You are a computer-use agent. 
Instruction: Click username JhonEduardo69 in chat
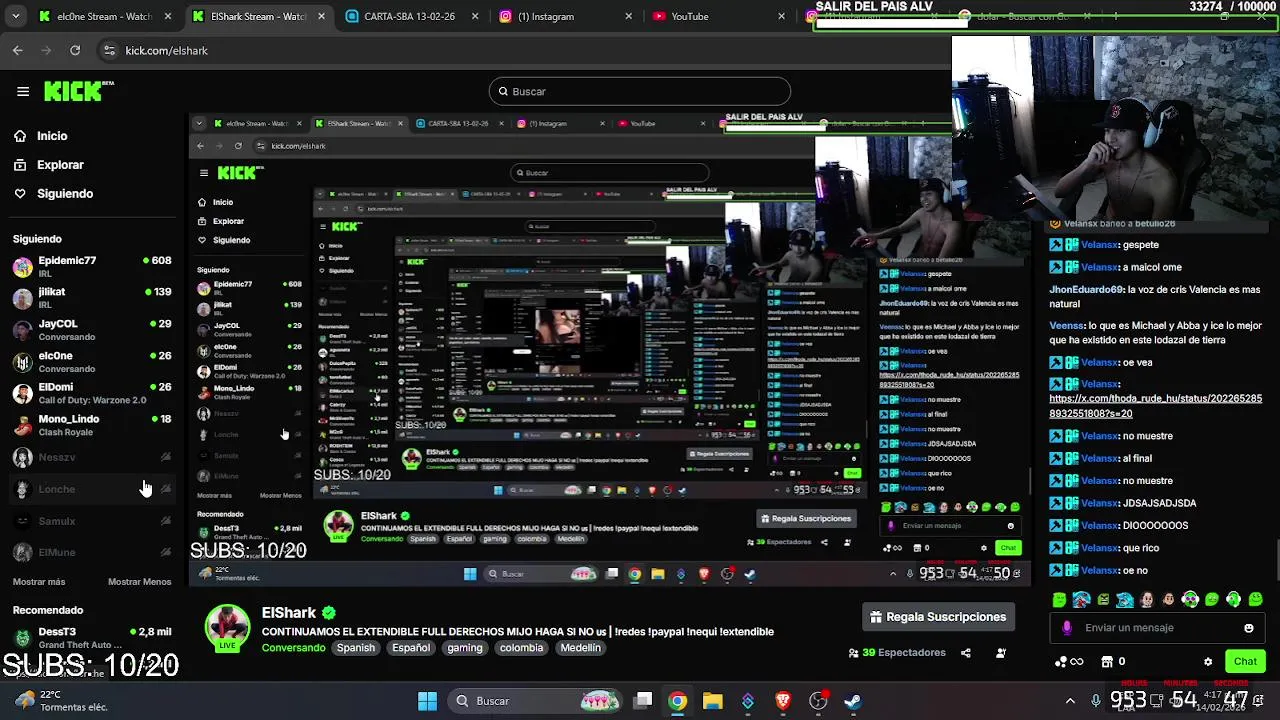1086,290
